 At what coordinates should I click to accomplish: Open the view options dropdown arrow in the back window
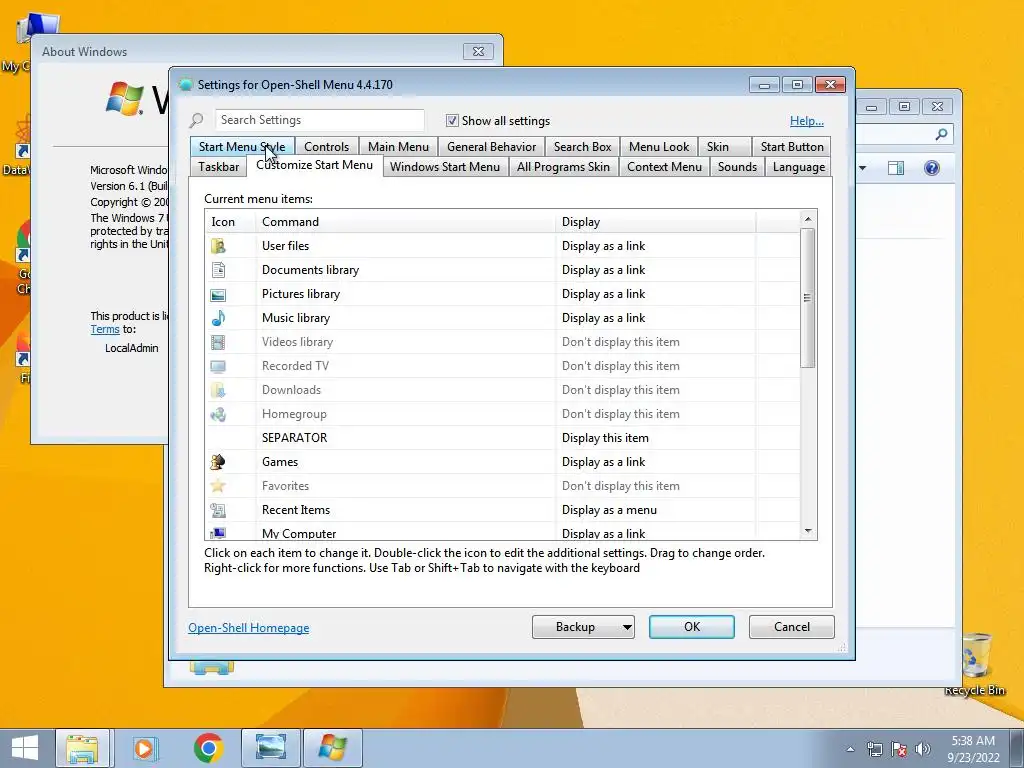863,168
